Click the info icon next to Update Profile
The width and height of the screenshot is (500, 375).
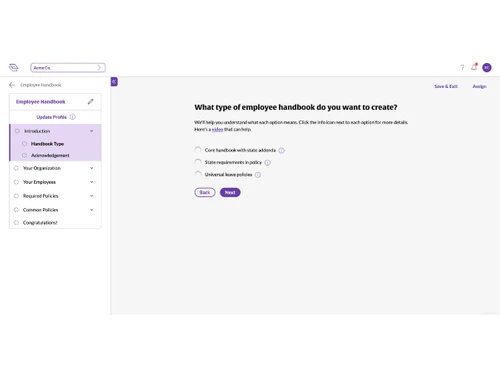[x=73, y=117]
